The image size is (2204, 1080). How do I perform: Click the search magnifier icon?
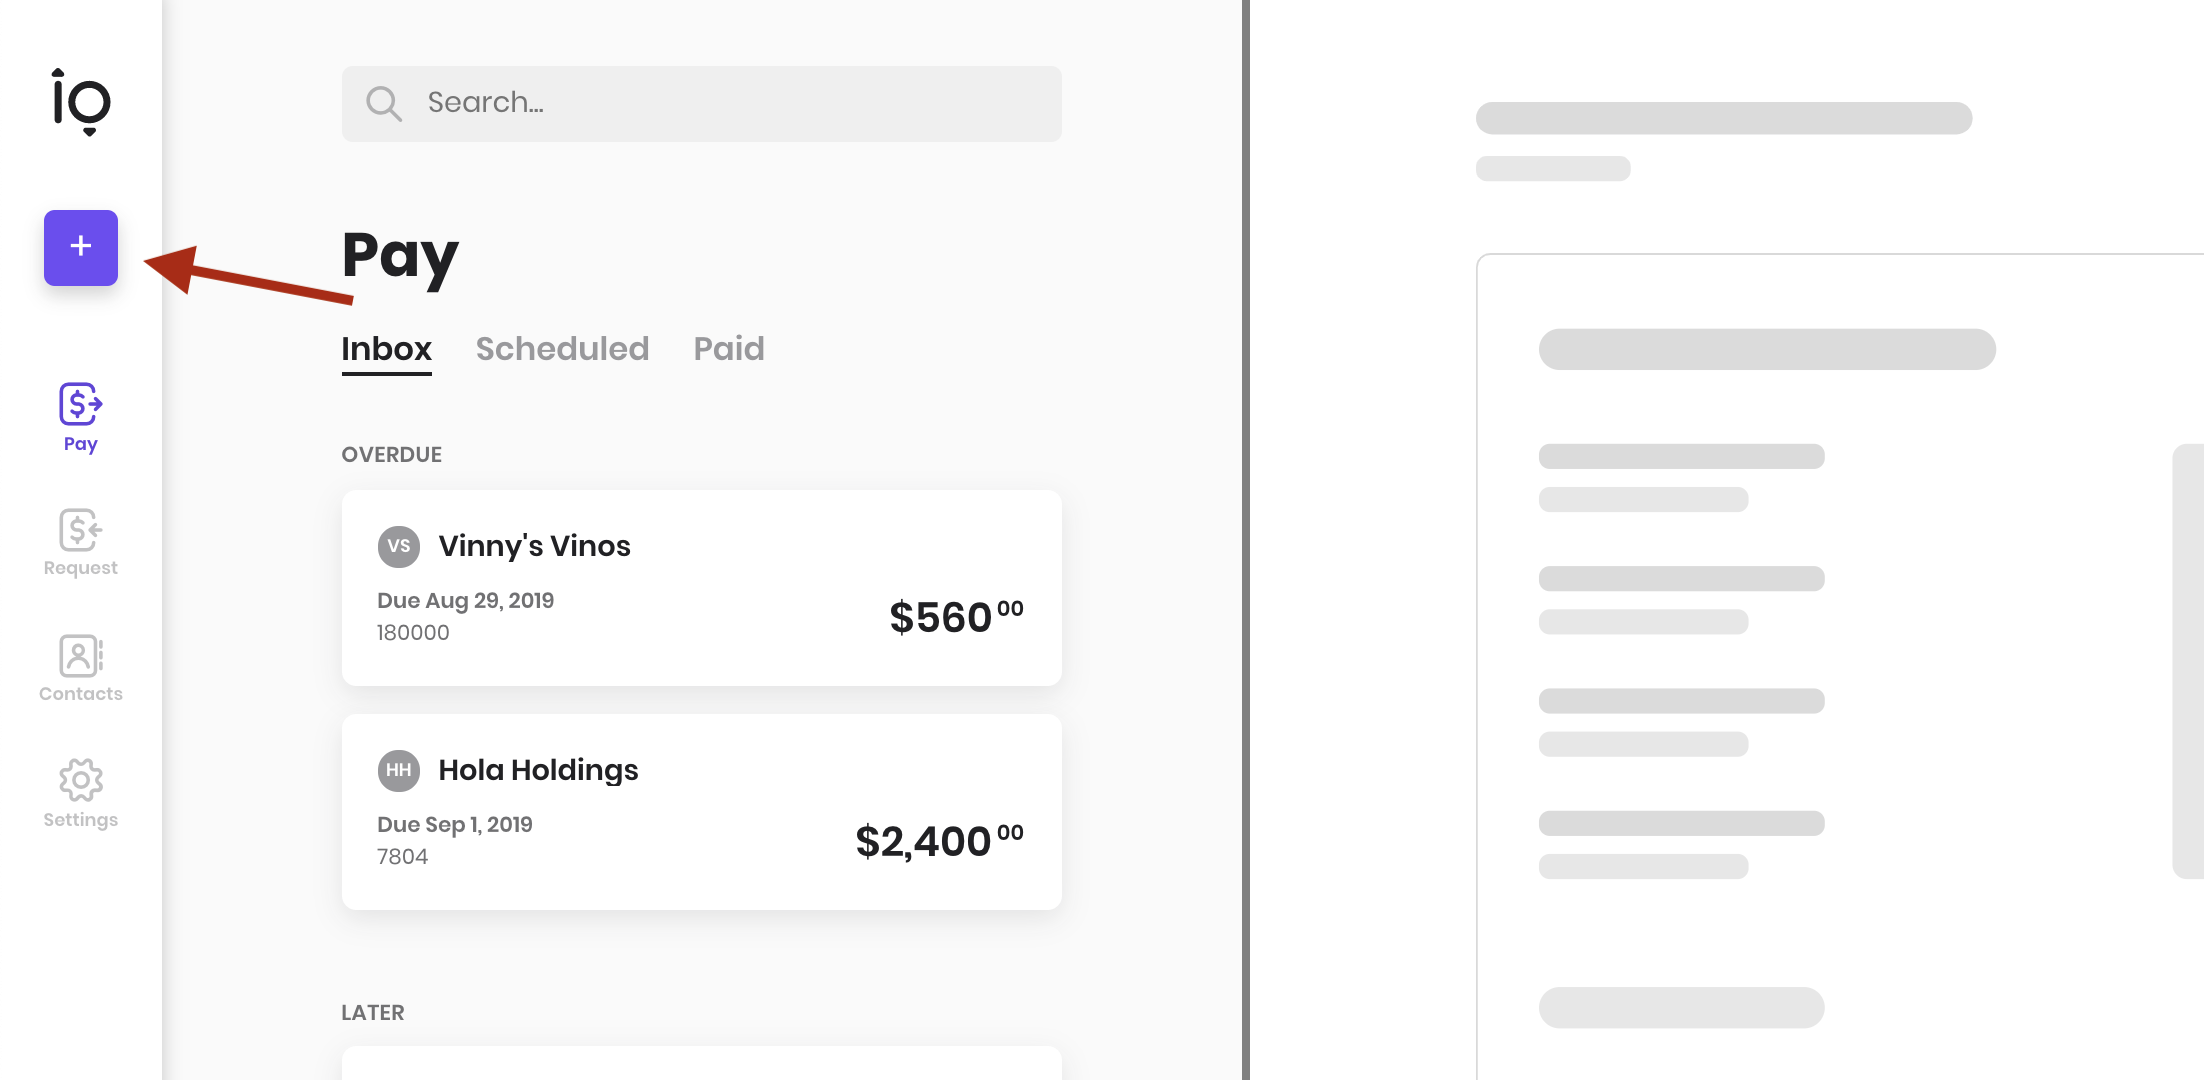tap(383, 103)
